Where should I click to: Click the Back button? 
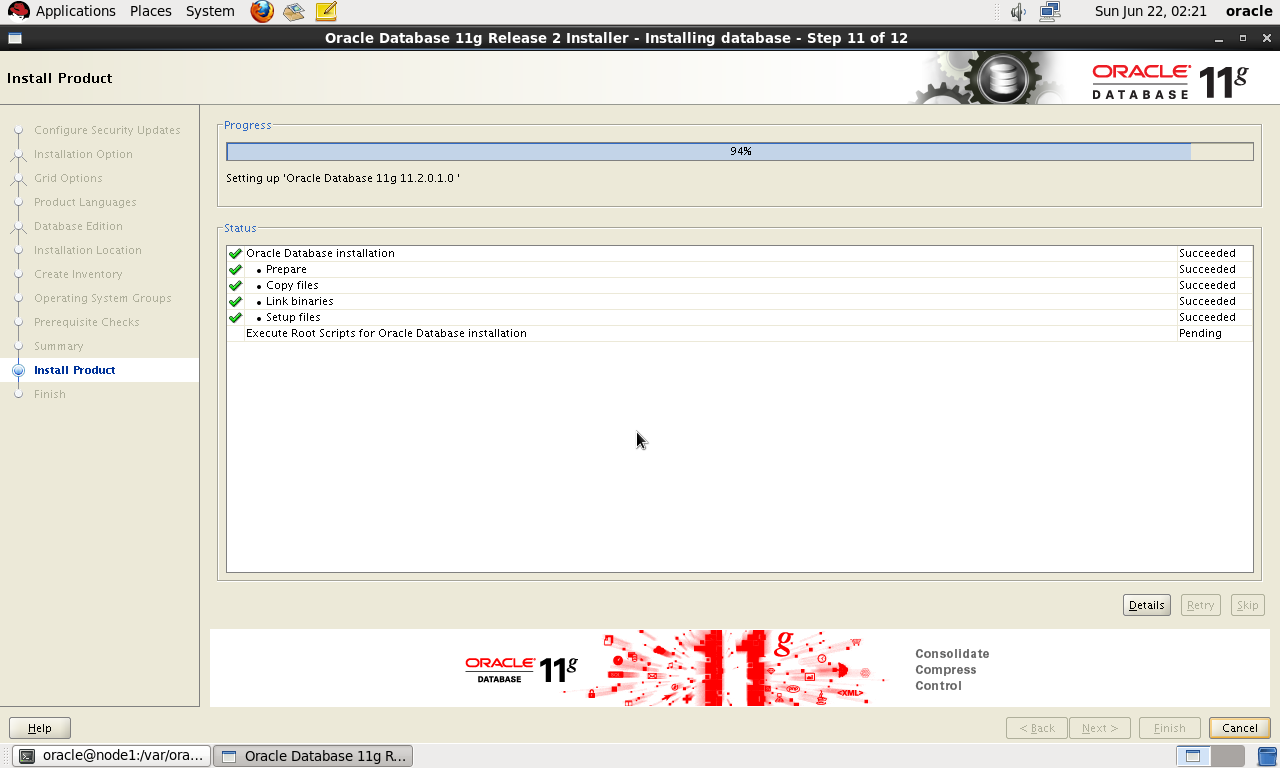click(1037, 728)
